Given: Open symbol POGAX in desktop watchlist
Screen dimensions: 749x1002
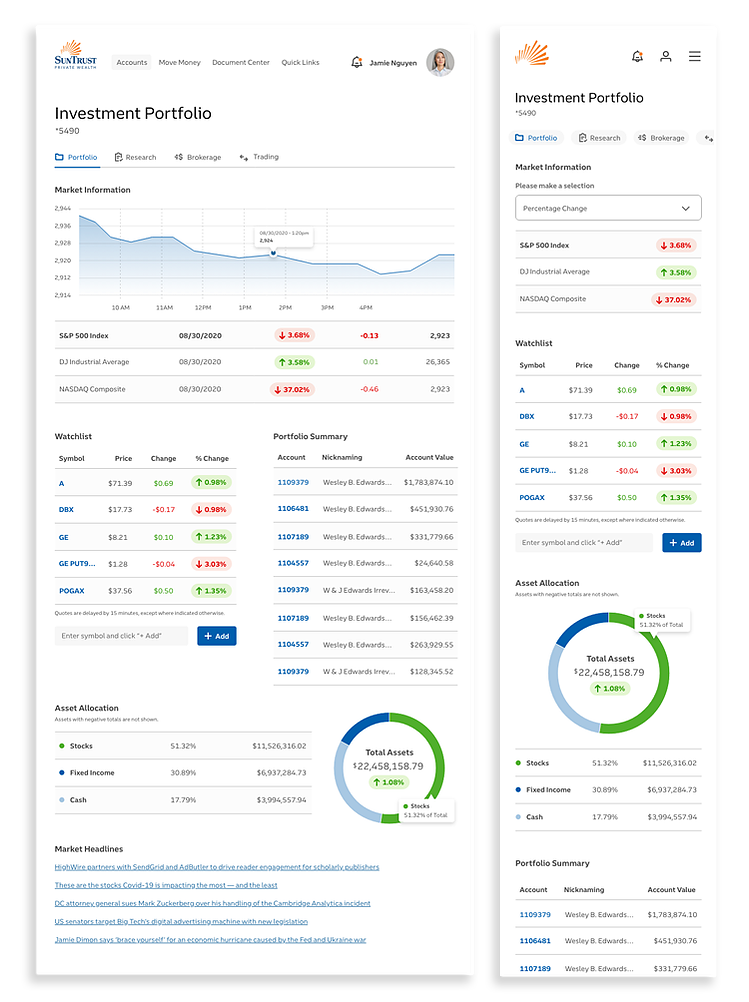Looking at the screenshot, I should [x=72, y=591].
